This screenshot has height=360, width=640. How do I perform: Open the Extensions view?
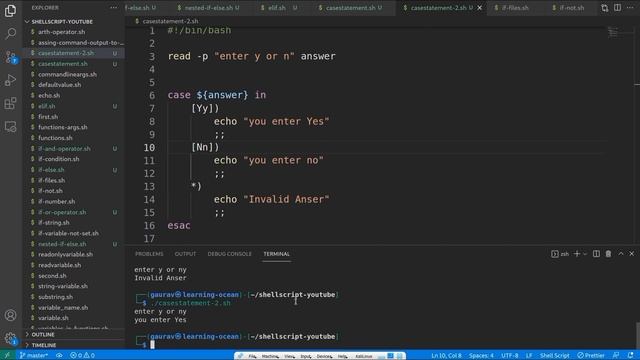pos(11,103)
